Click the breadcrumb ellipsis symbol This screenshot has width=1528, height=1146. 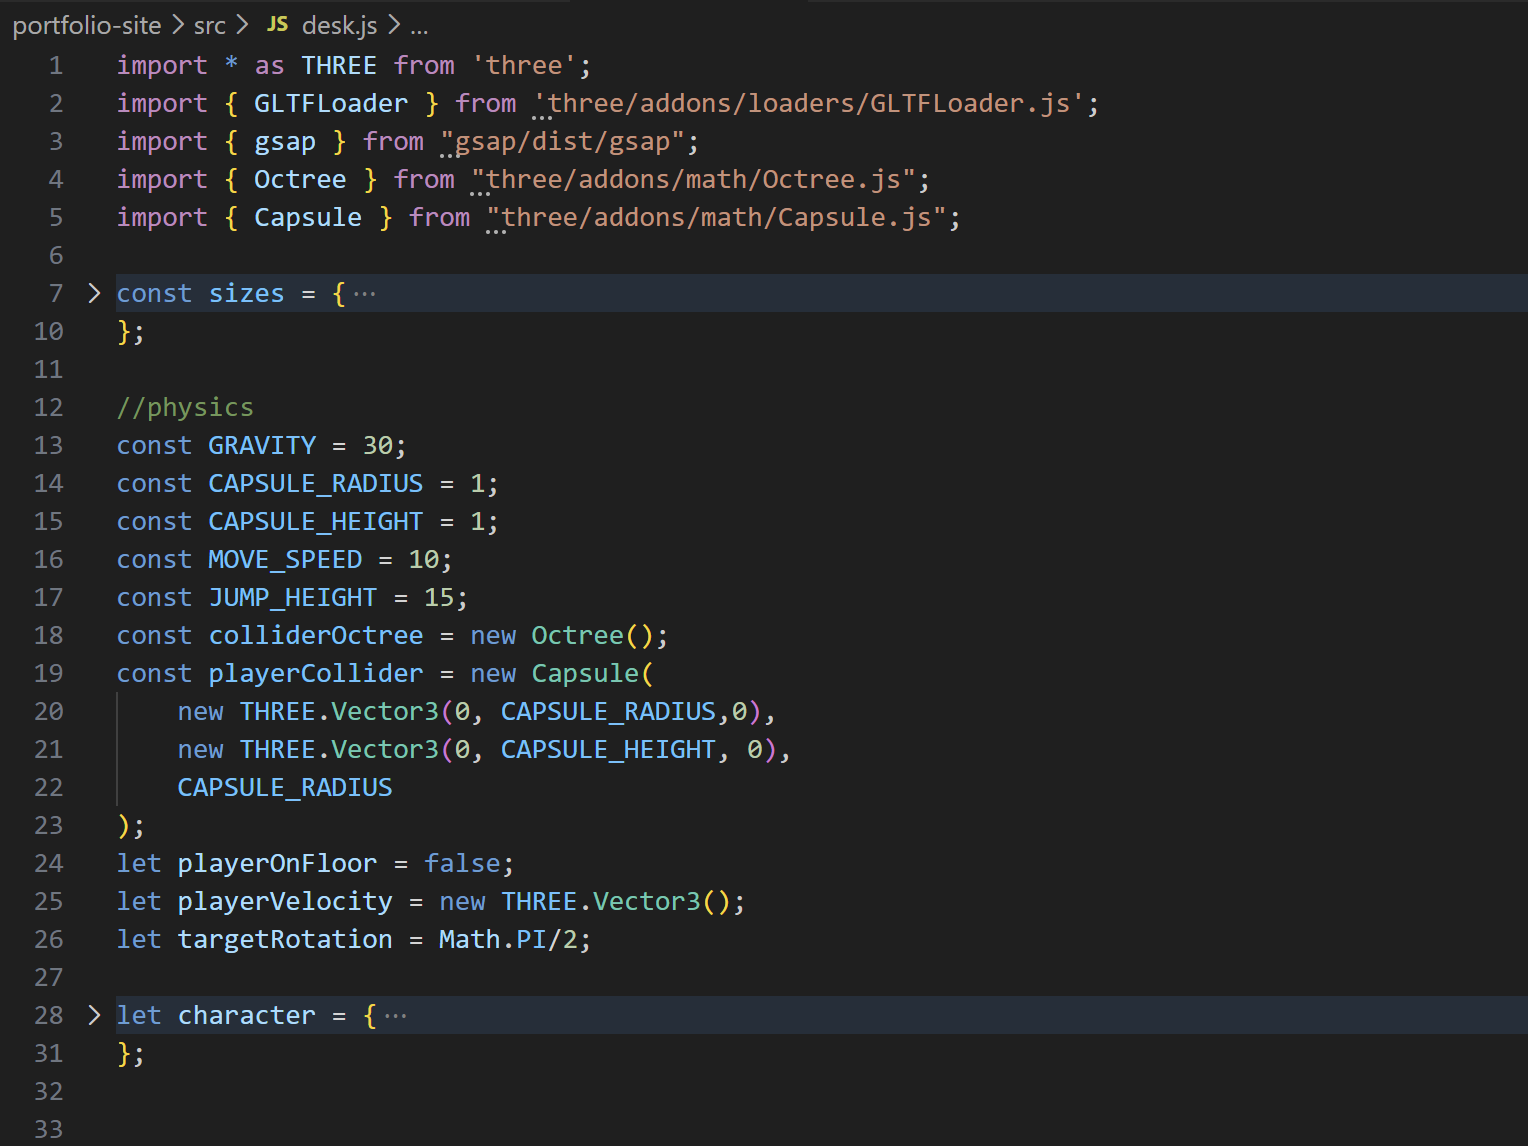coord(419,27)
